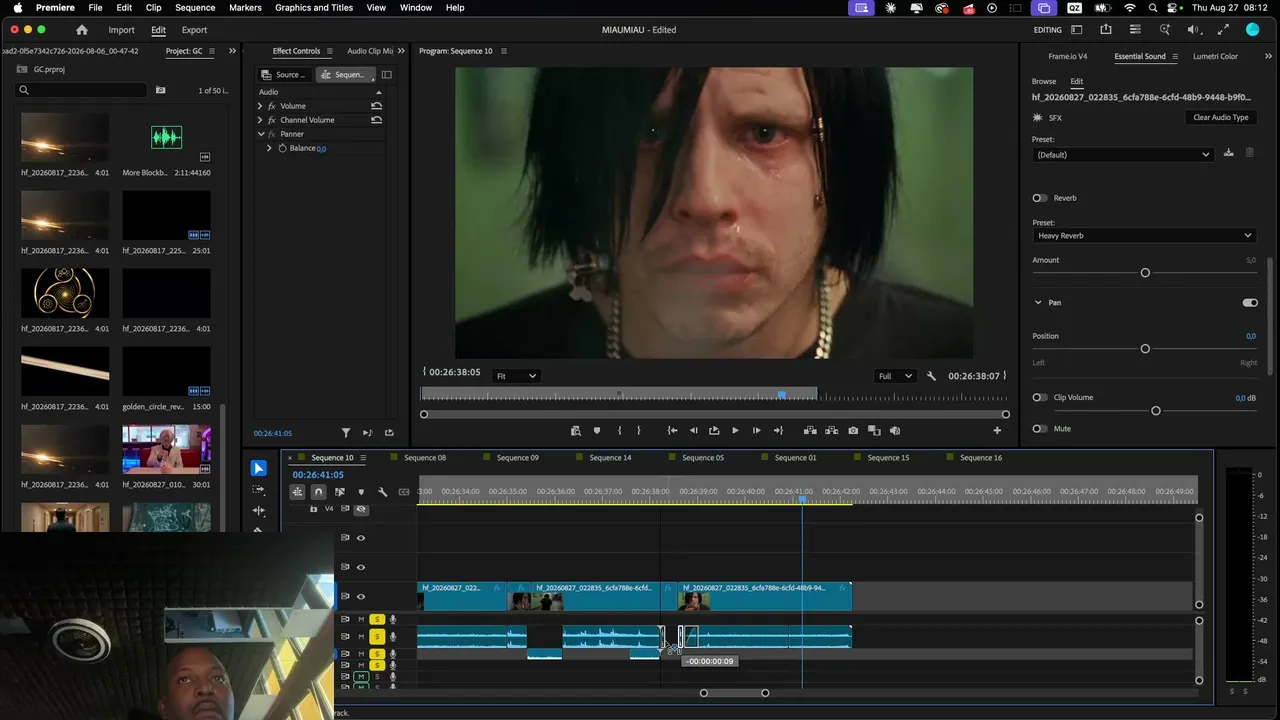Switch to Export mode
This screenshot has width=1280, height=720.
tap(194, 30)
